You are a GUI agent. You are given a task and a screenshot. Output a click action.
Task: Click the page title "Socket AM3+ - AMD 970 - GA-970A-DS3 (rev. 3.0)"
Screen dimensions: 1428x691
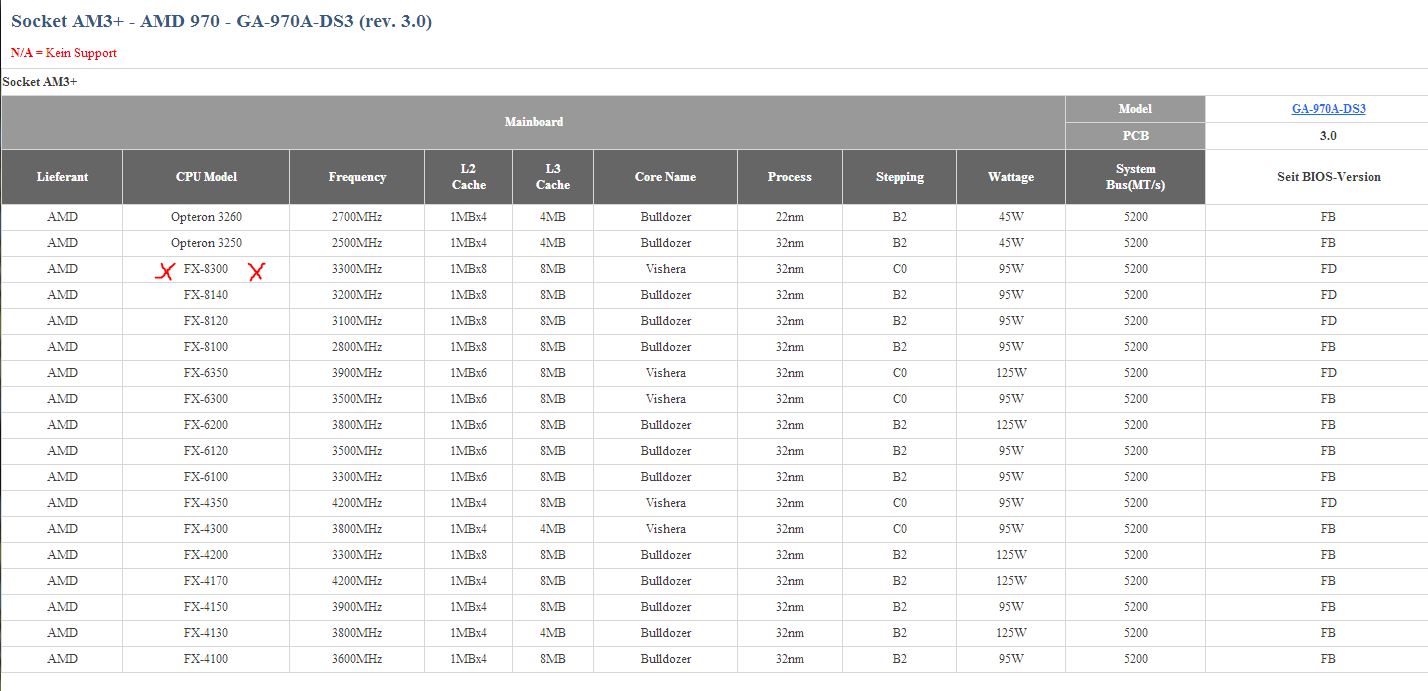pyautogui.click(x=222, y=21)
